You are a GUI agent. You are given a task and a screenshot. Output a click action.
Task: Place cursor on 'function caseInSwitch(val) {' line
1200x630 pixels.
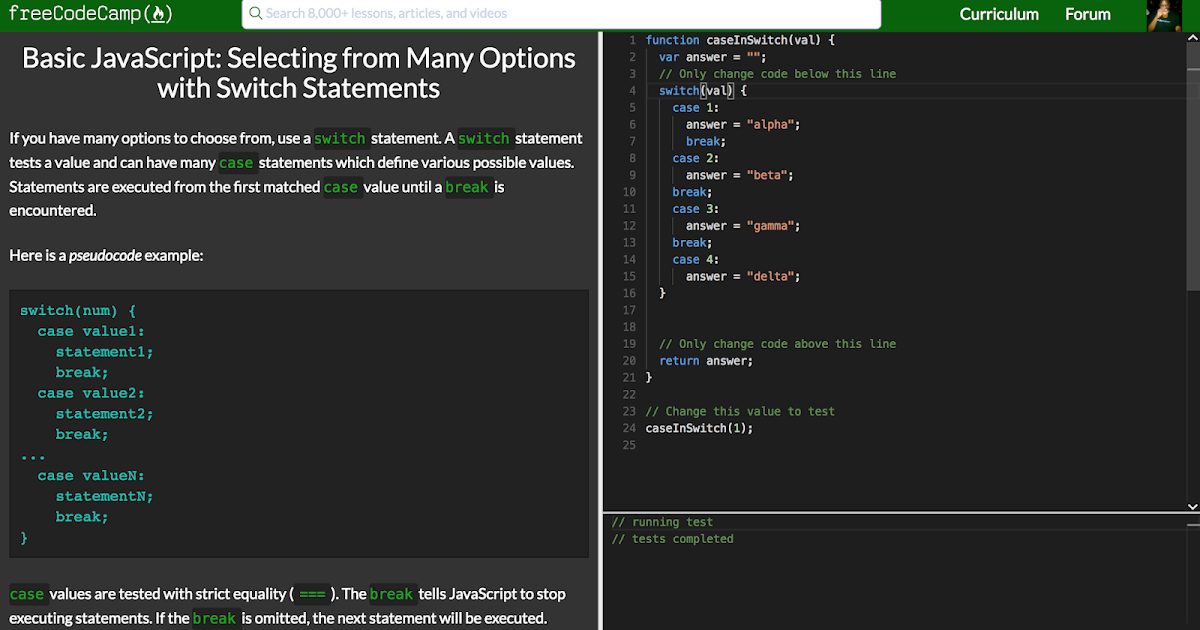pyautogui.click(x=740, y=40)
